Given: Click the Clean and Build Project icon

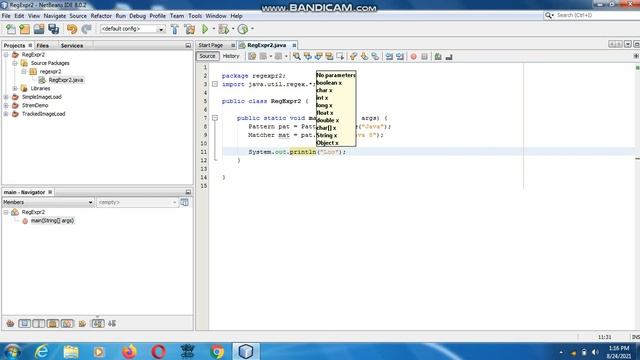Looking at the screenshot, I should click(x=189, y=29).
